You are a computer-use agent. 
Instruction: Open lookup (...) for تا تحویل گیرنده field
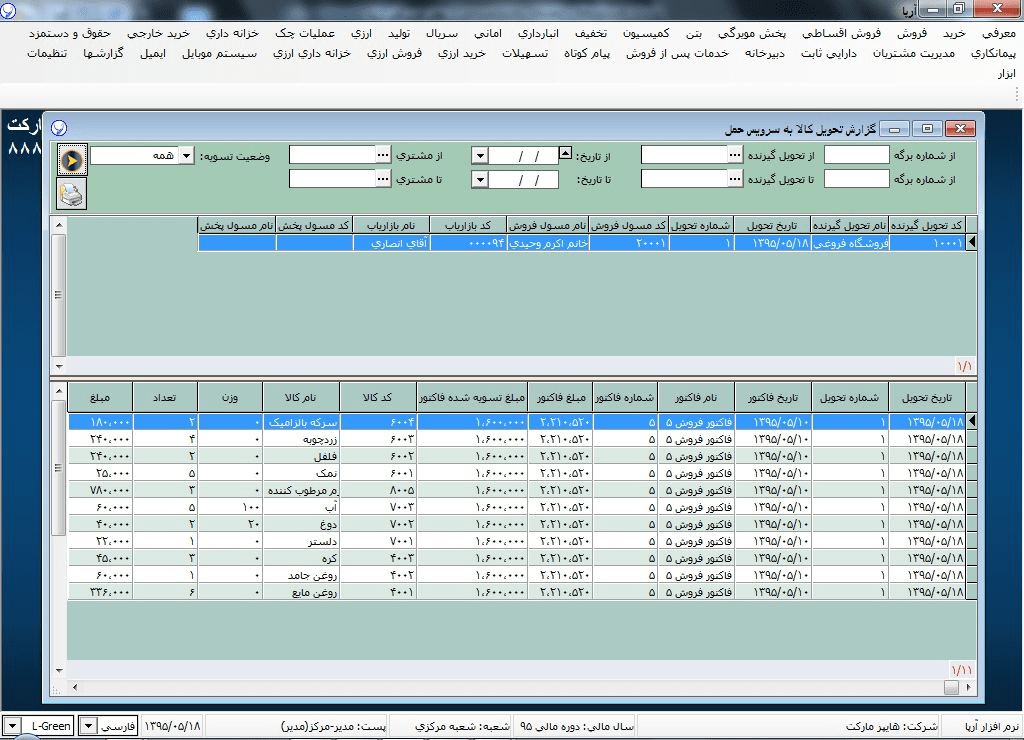(737, 179)
